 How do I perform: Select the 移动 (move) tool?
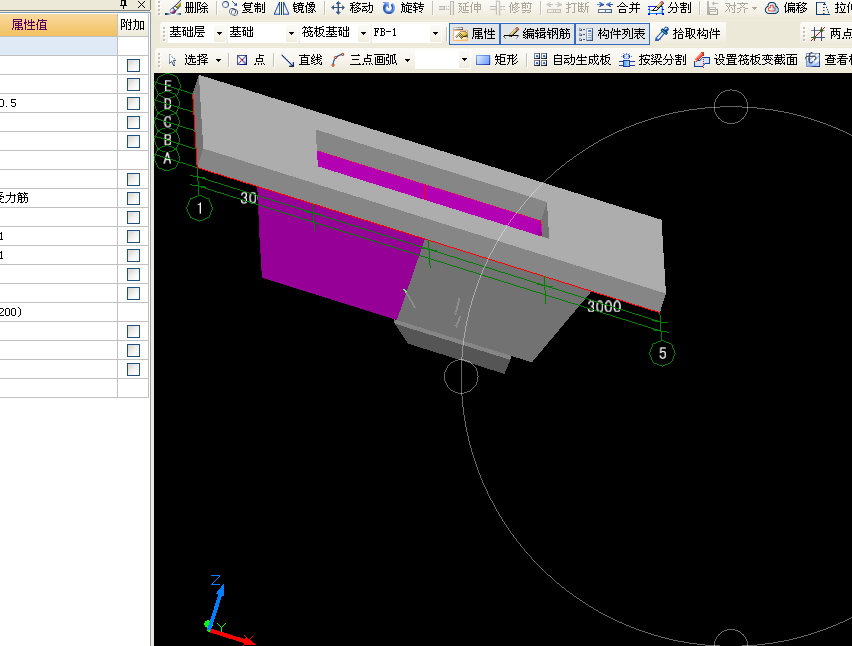point(352,8)
